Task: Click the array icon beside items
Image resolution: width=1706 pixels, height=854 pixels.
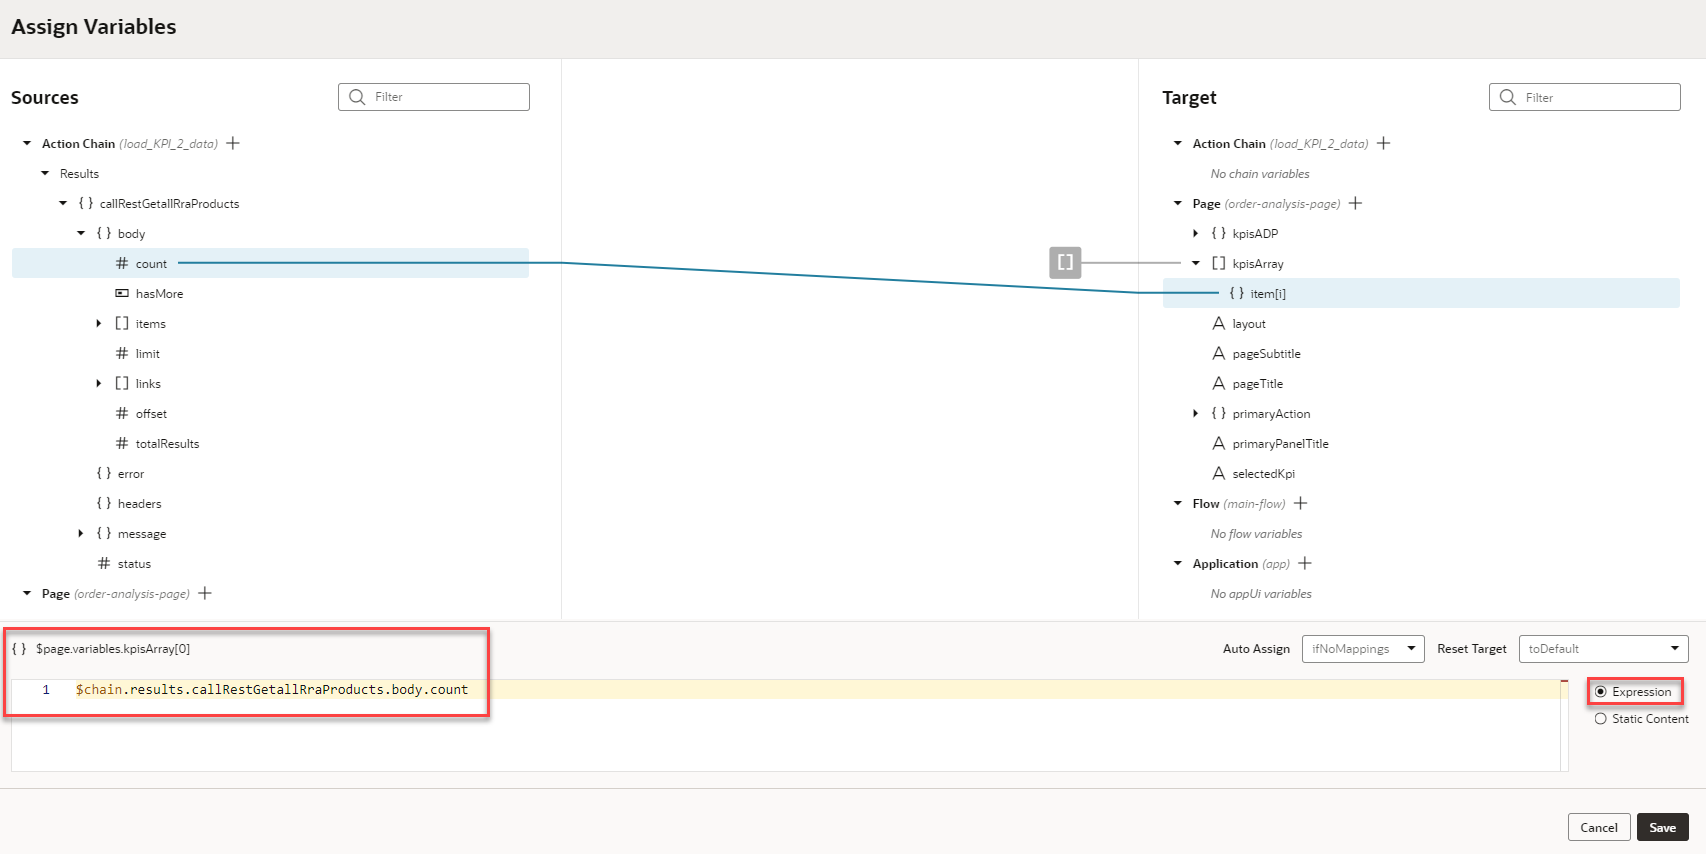Action: pyautogui.click(x=121, y=323)
